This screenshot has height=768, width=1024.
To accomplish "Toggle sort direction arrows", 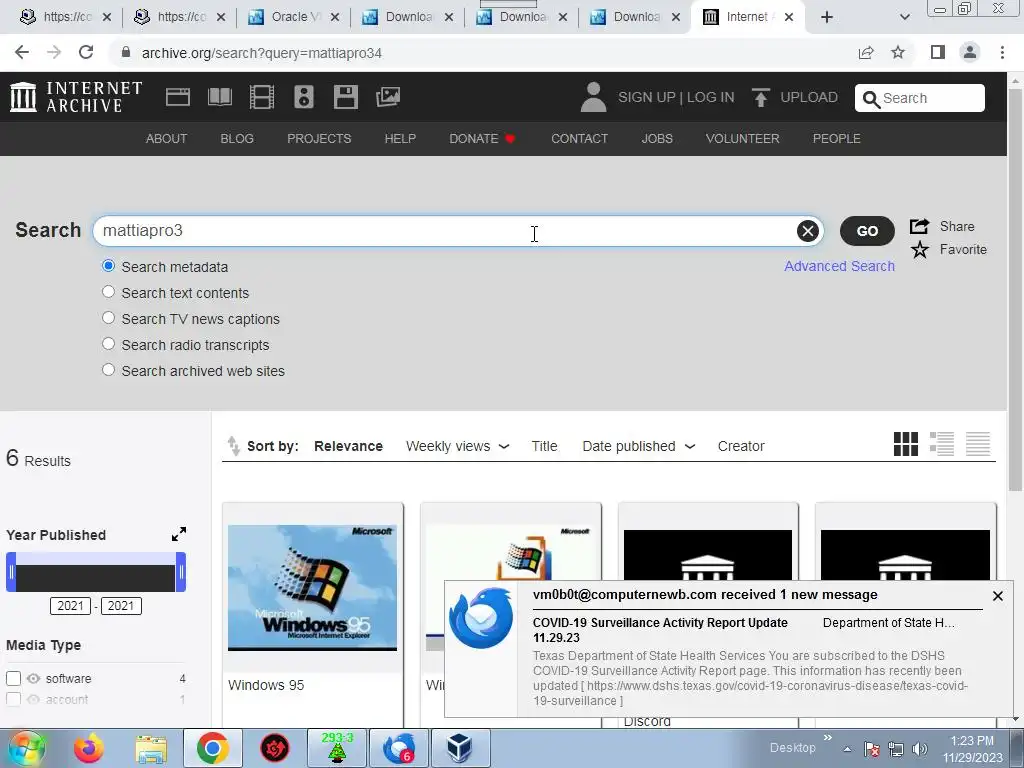I will click(233, 446).
